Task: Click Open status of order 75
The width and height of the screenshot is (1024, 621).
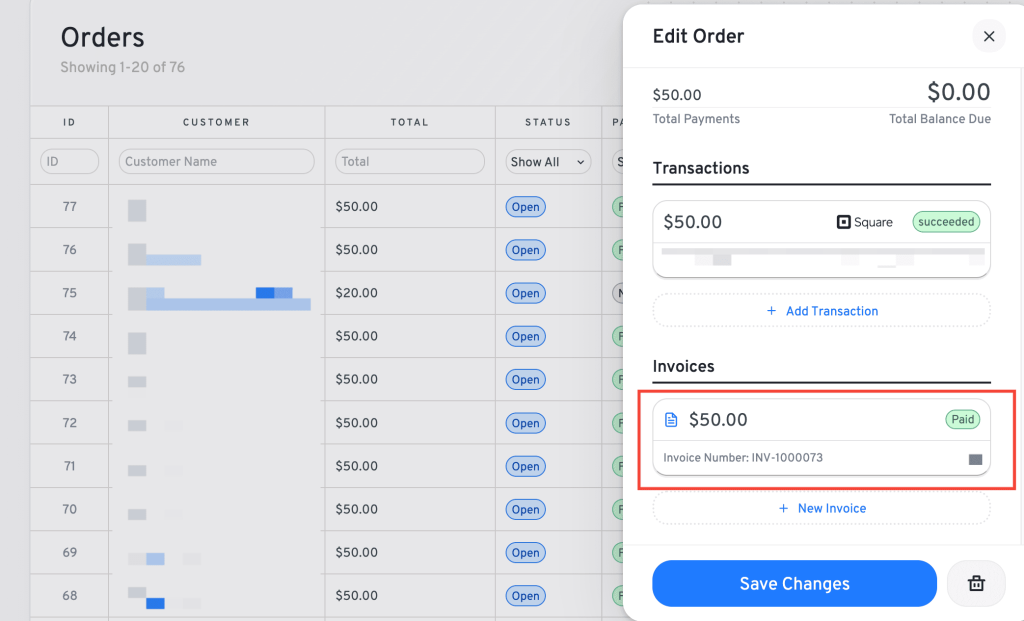Action: tap(525, 293)
